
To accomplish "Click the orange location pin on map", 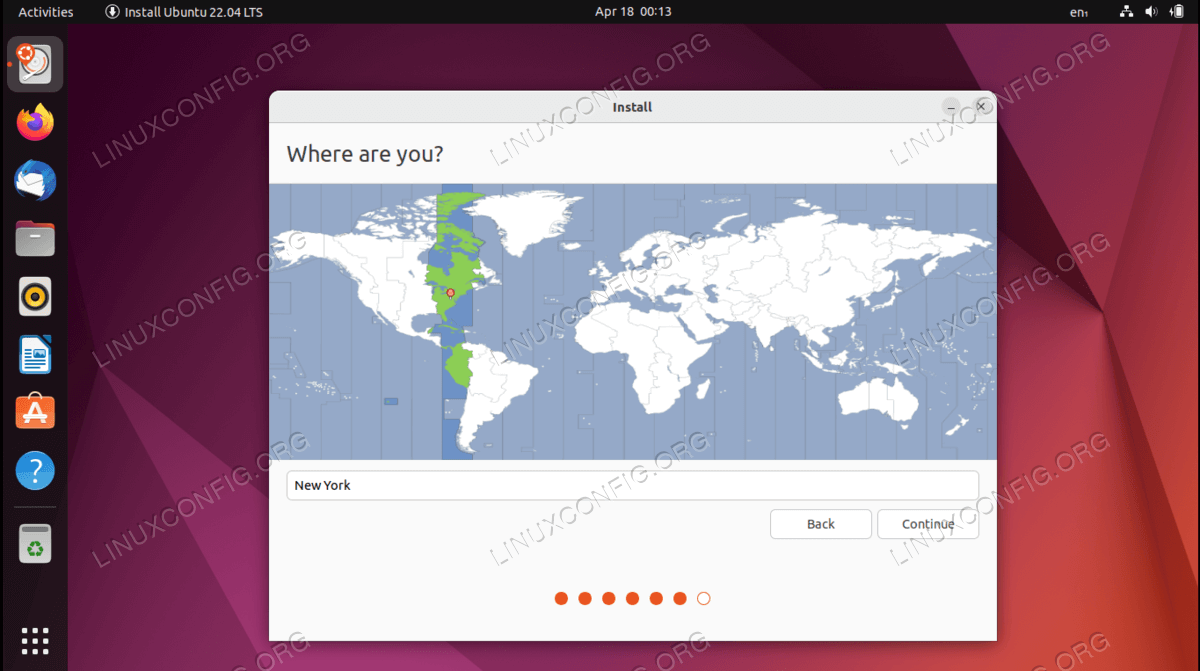I will (450, 293).
